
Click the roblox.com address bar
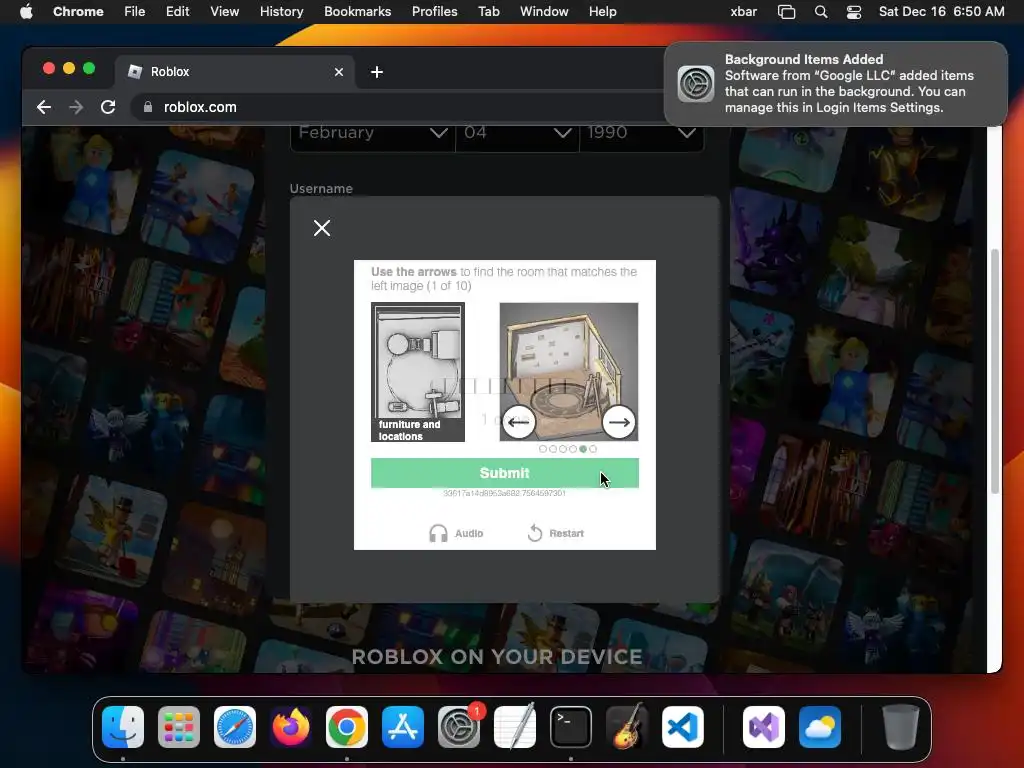[398, 107]
